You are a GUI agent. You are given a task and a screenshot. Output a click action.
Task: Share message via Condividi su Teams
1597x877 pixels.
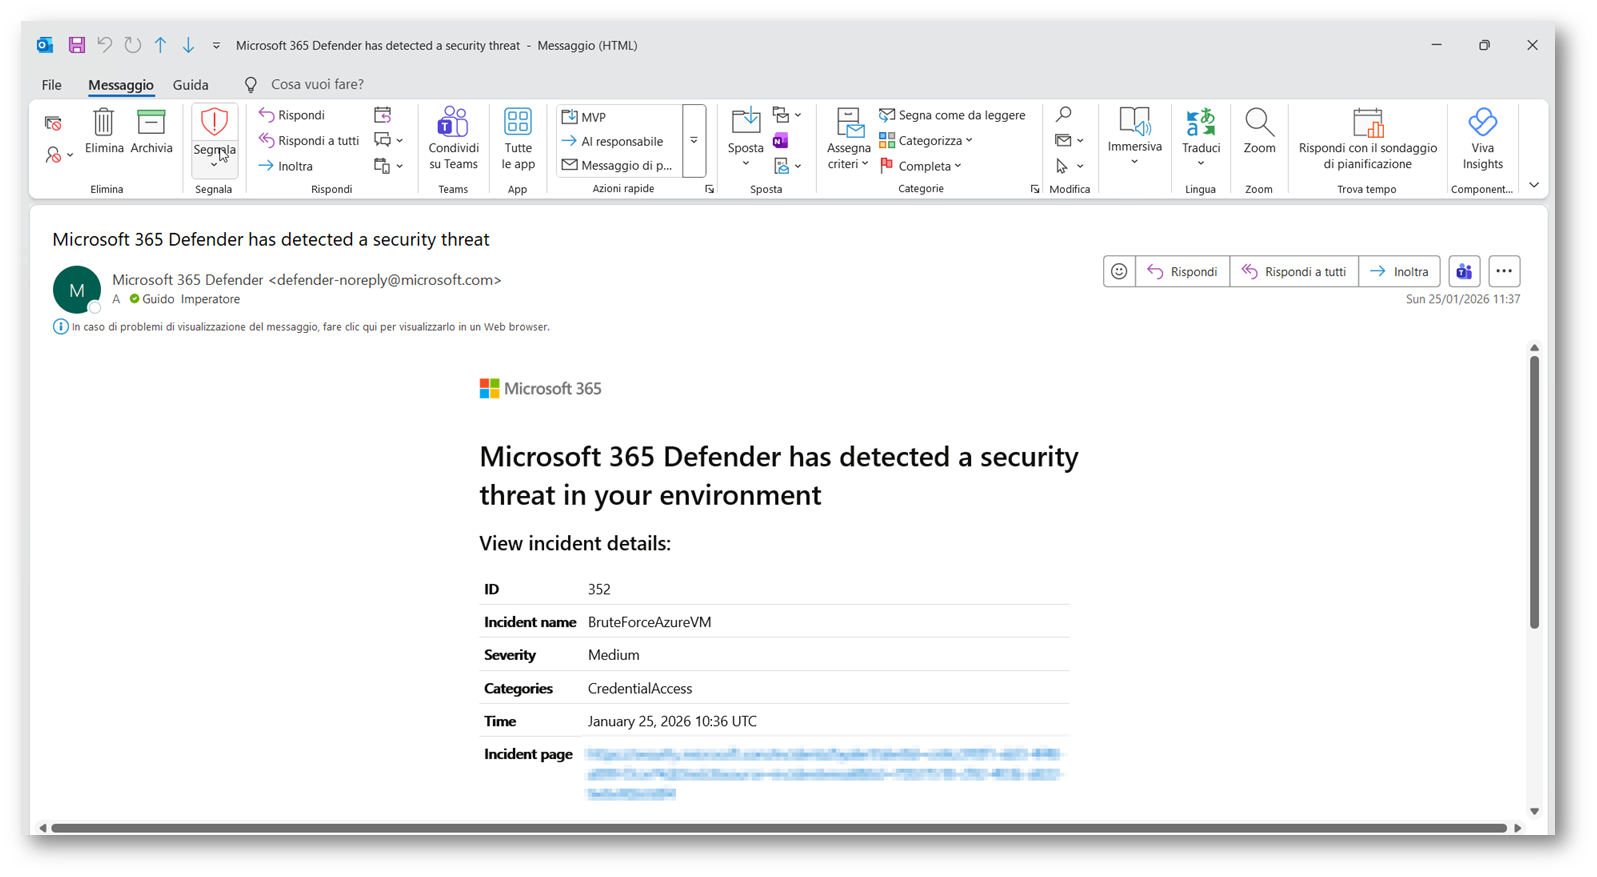(x=453, y=138)
